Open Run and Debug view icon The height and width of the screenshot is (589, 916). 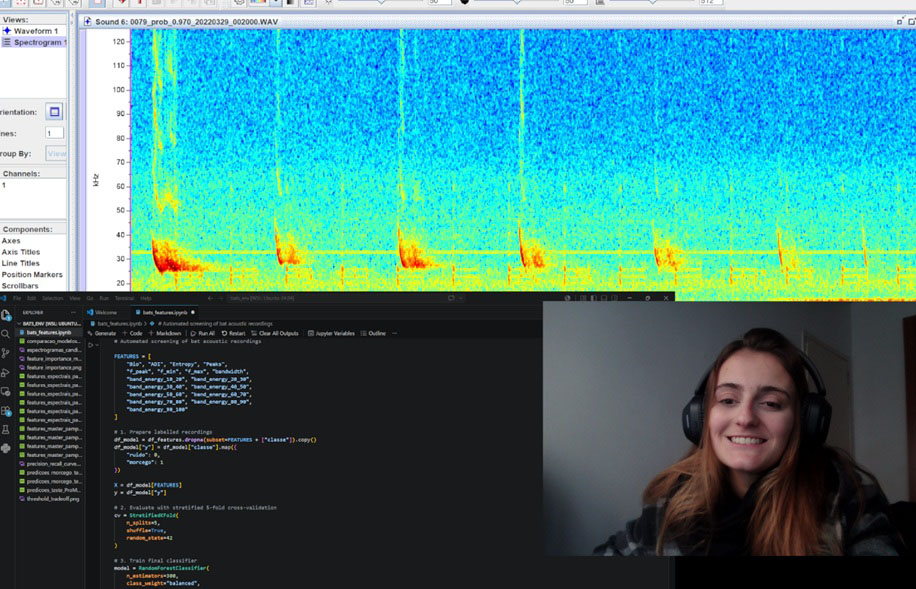click(6, 372)
